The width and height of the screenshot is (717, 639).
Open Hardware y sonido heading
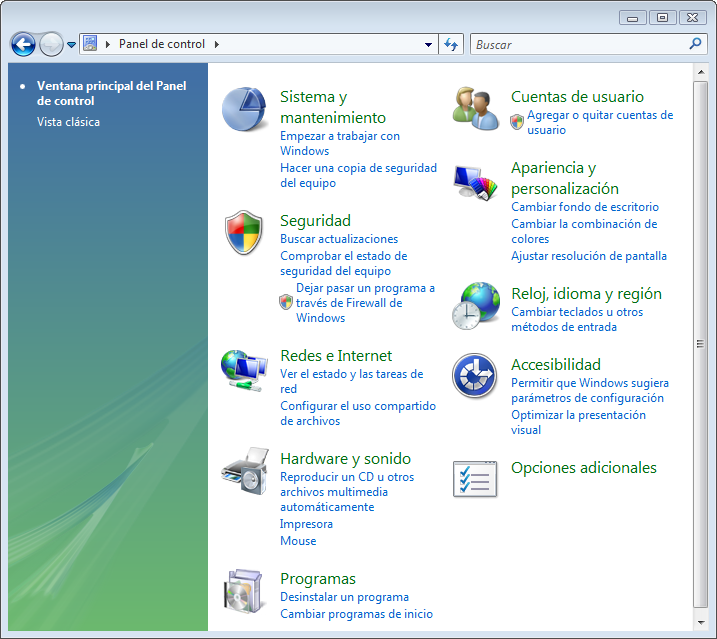(346, 458)
